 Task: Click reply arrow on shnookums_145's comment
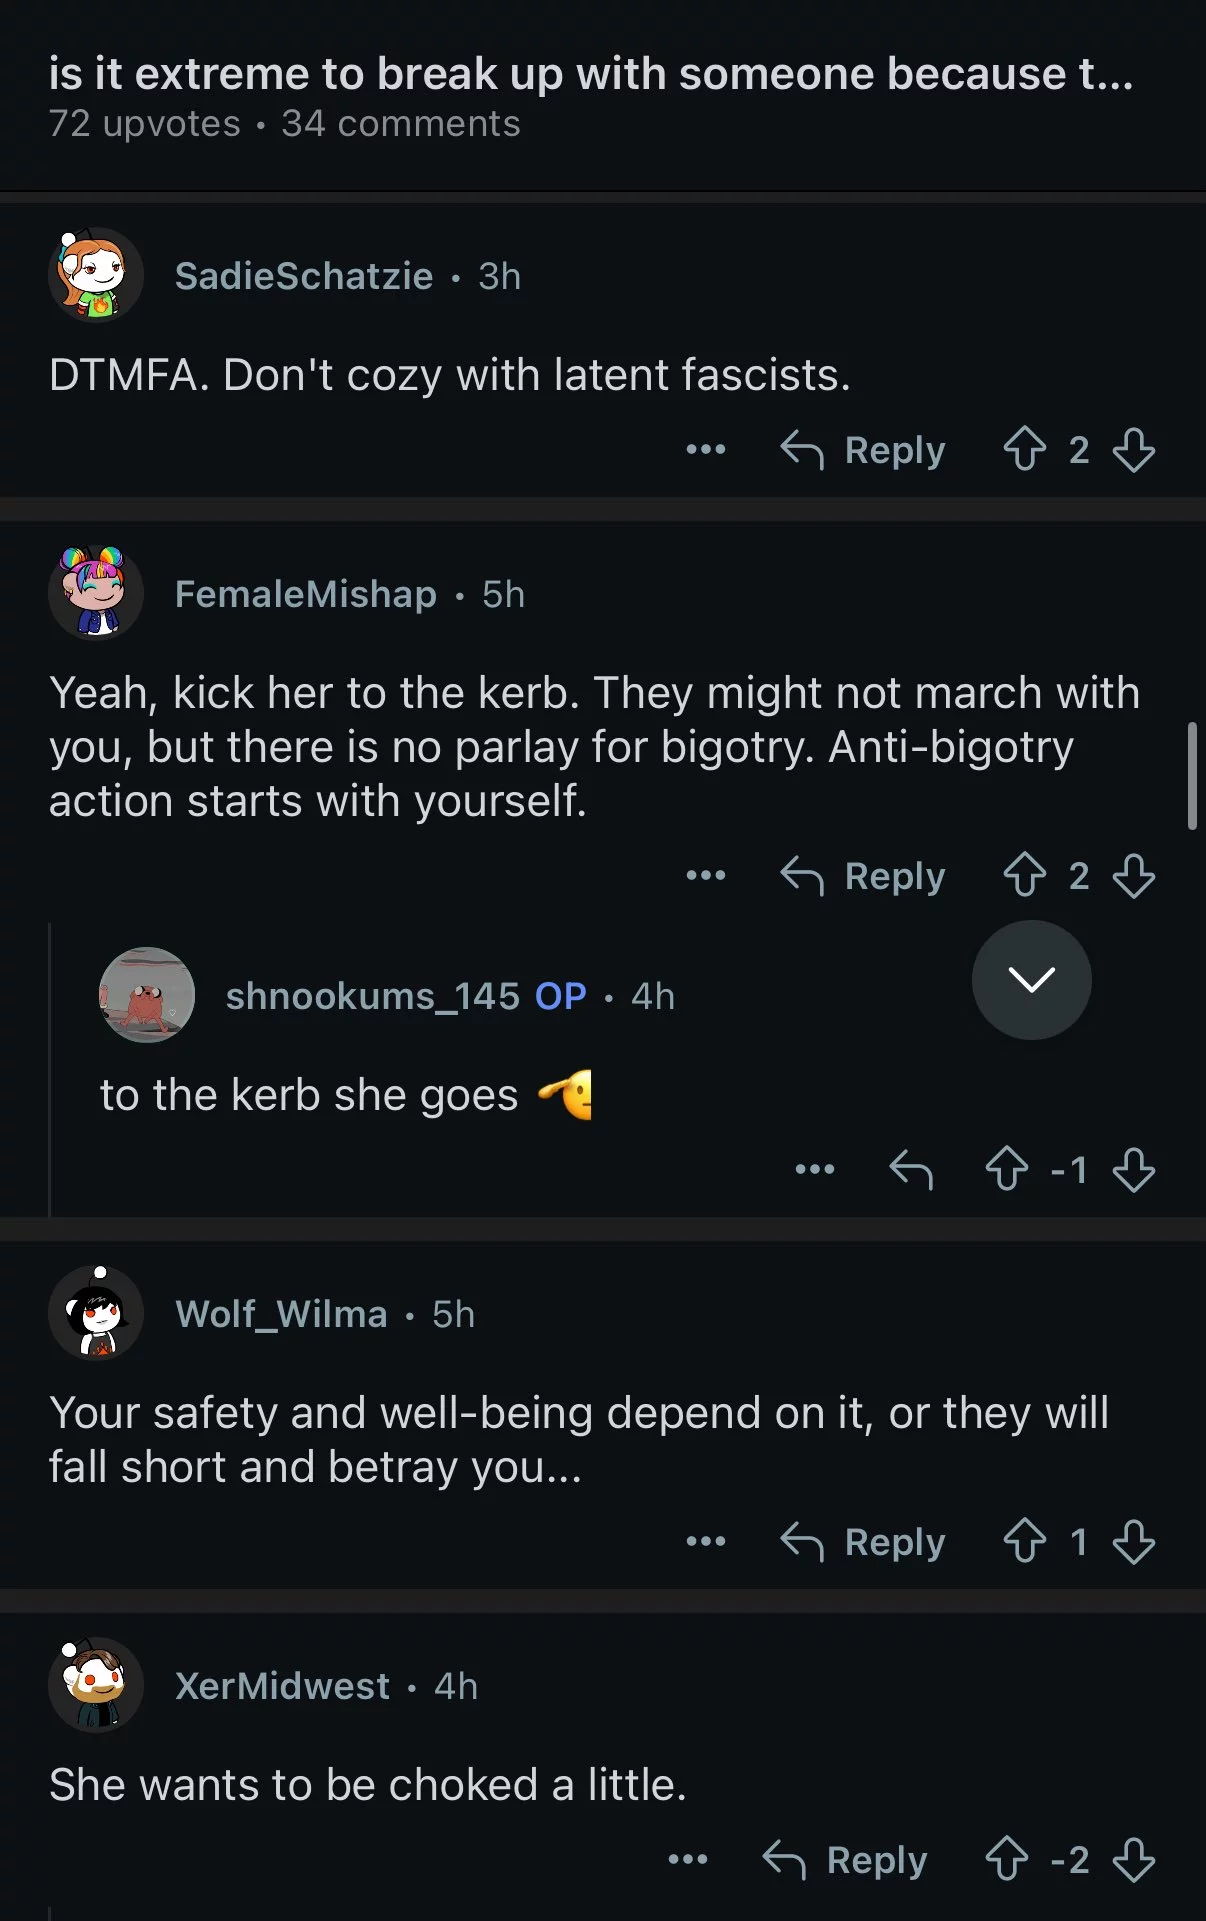[x=910, y=1169]
